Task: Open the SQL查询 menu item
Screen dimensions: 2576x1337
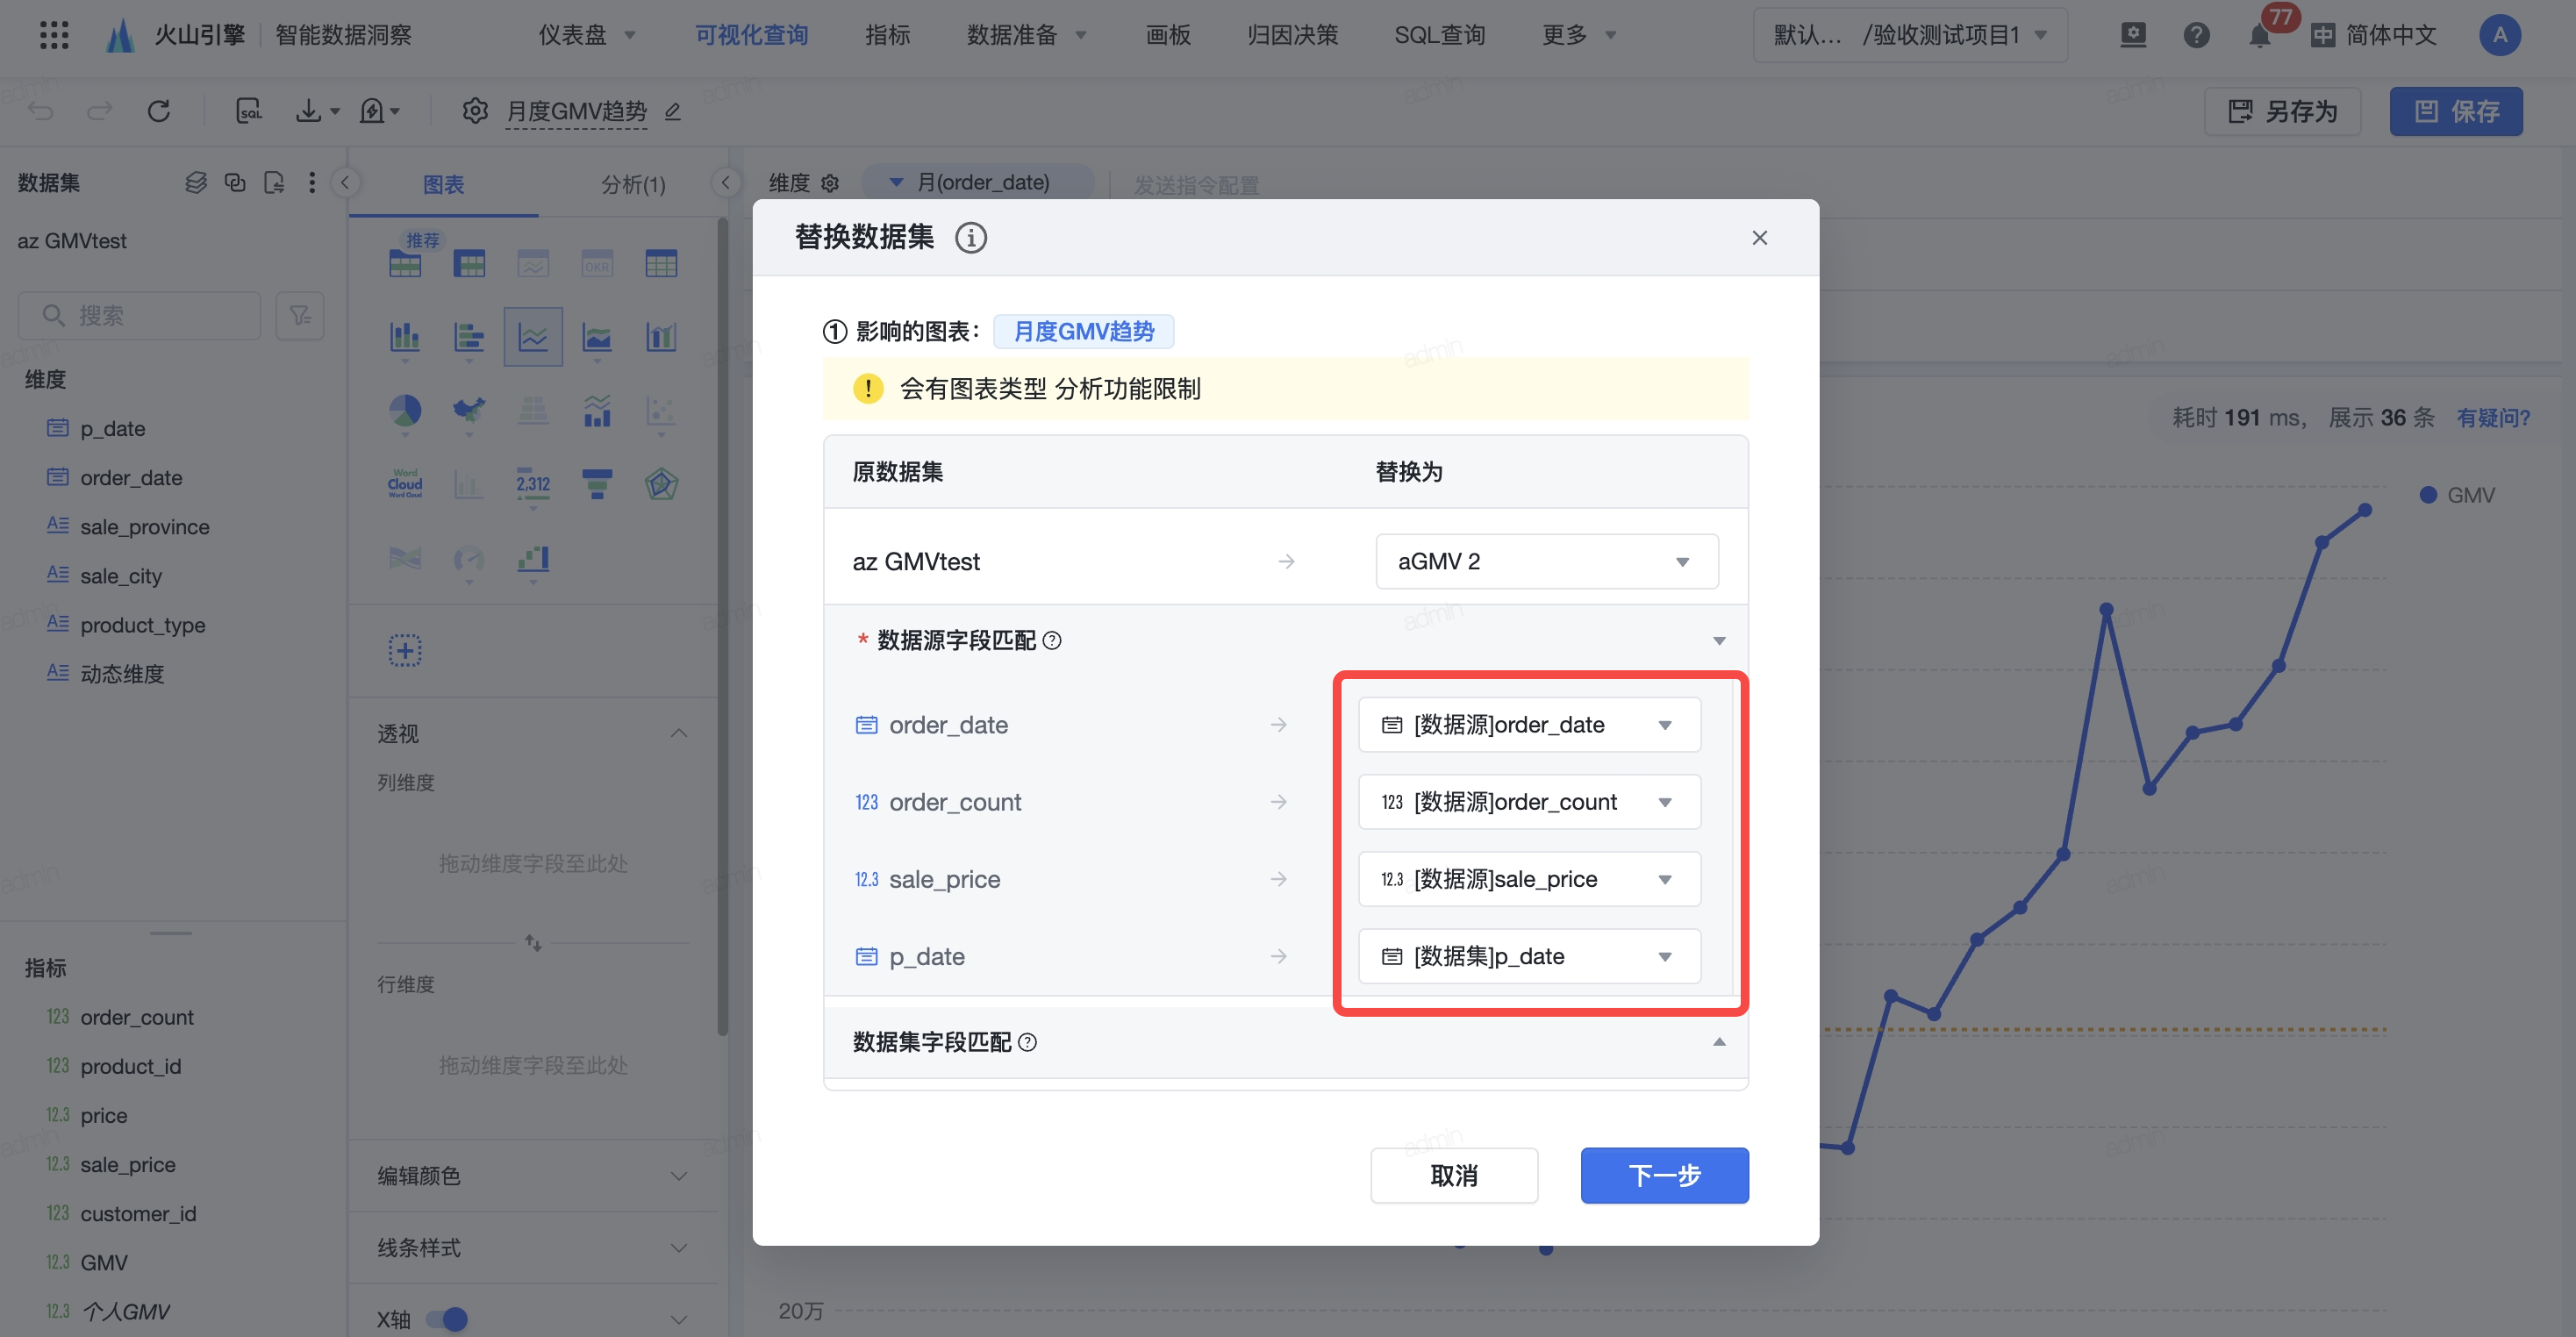Action: pyautogui.click(x=1439, y=35)
